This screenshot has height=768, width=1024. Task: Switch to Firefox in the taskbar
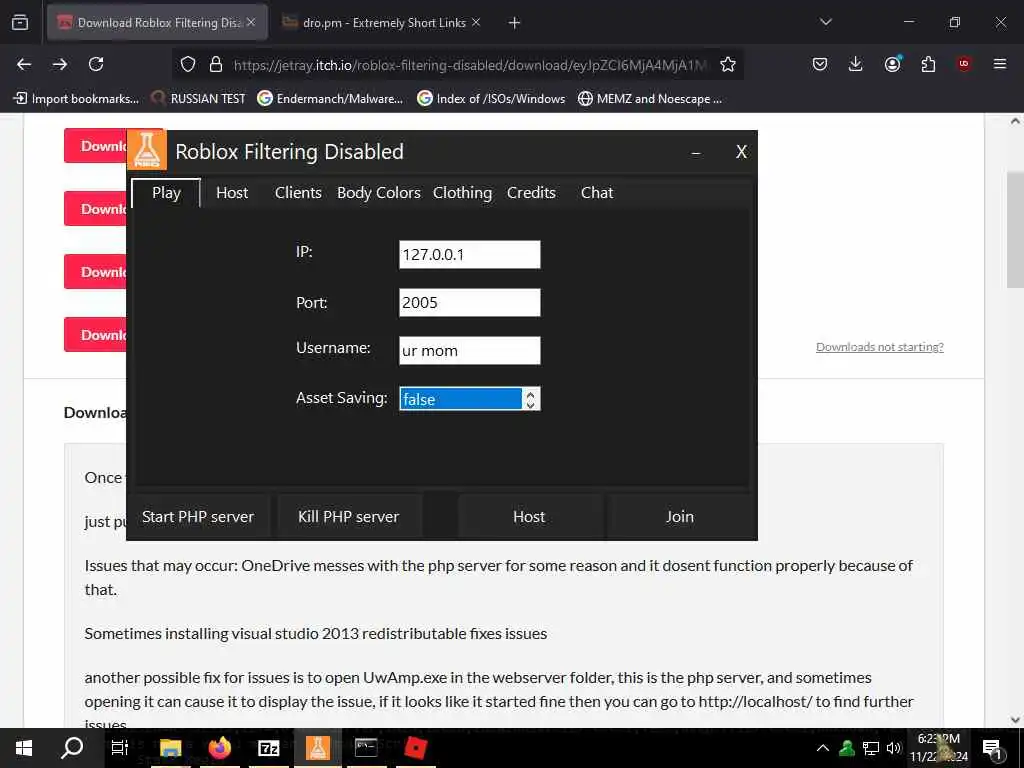click(x=220, y=748)
